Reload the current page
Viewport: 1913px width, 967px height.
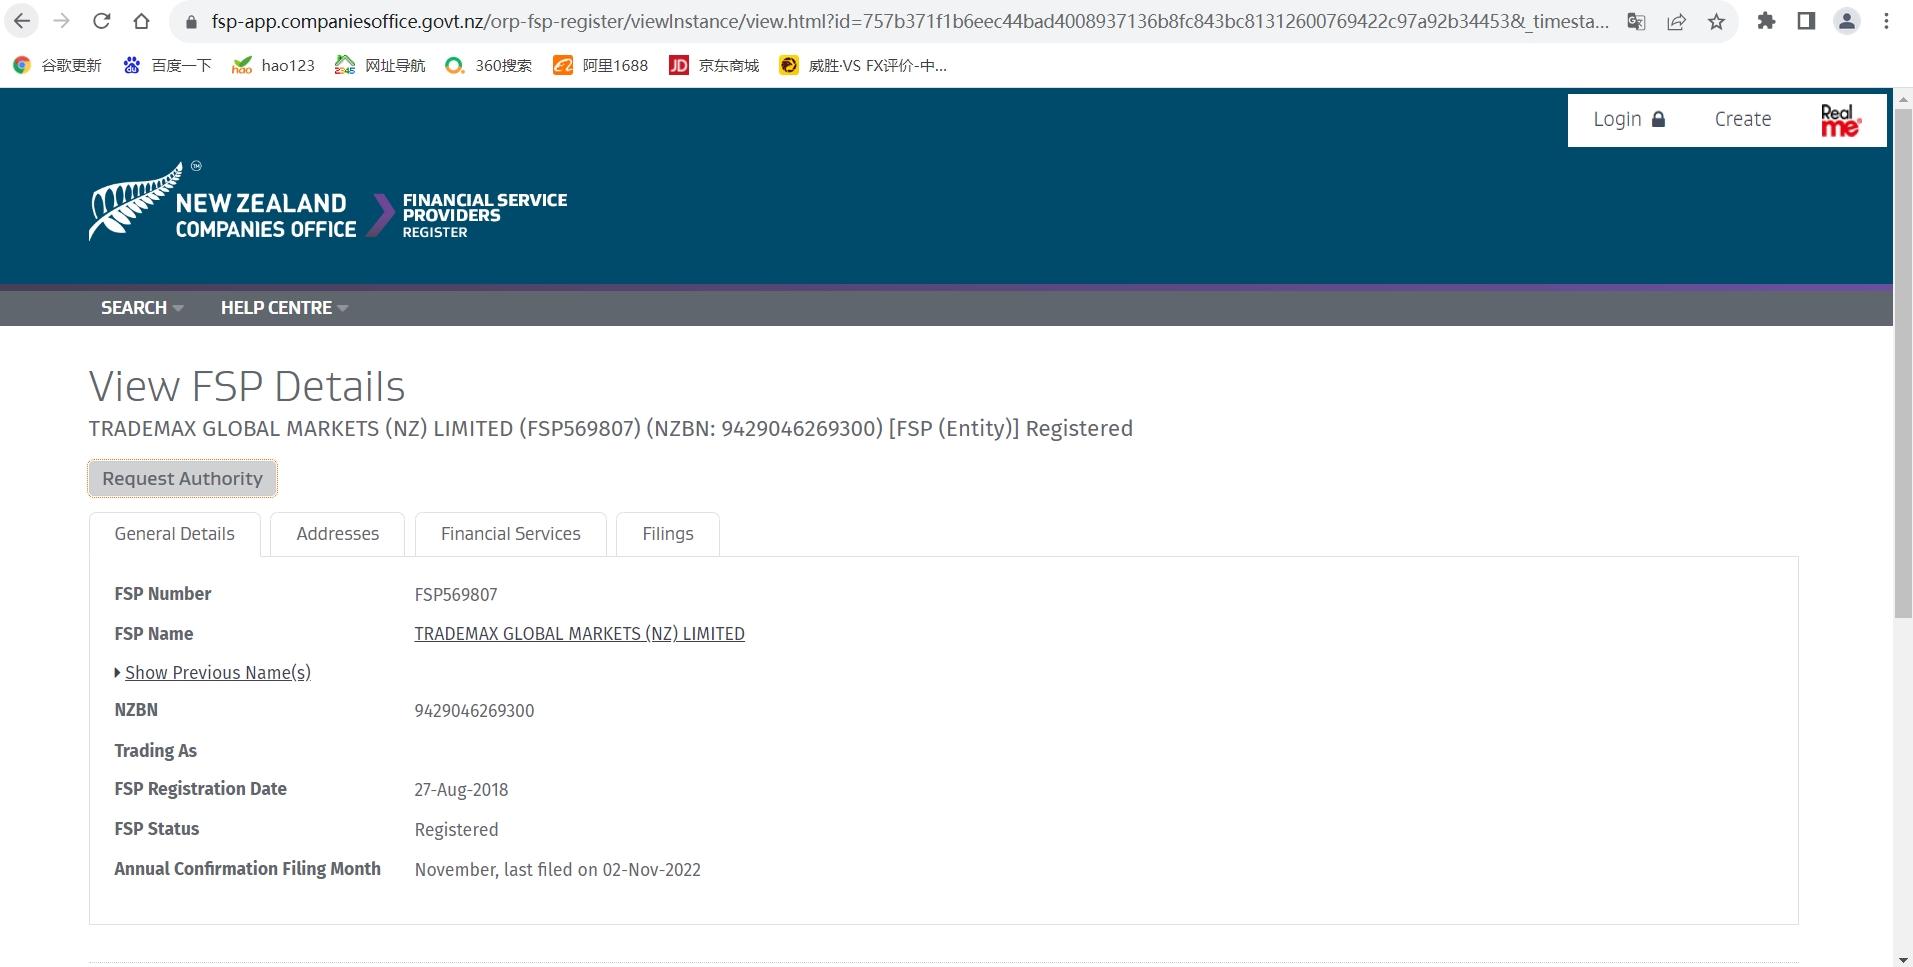(101, 21)
